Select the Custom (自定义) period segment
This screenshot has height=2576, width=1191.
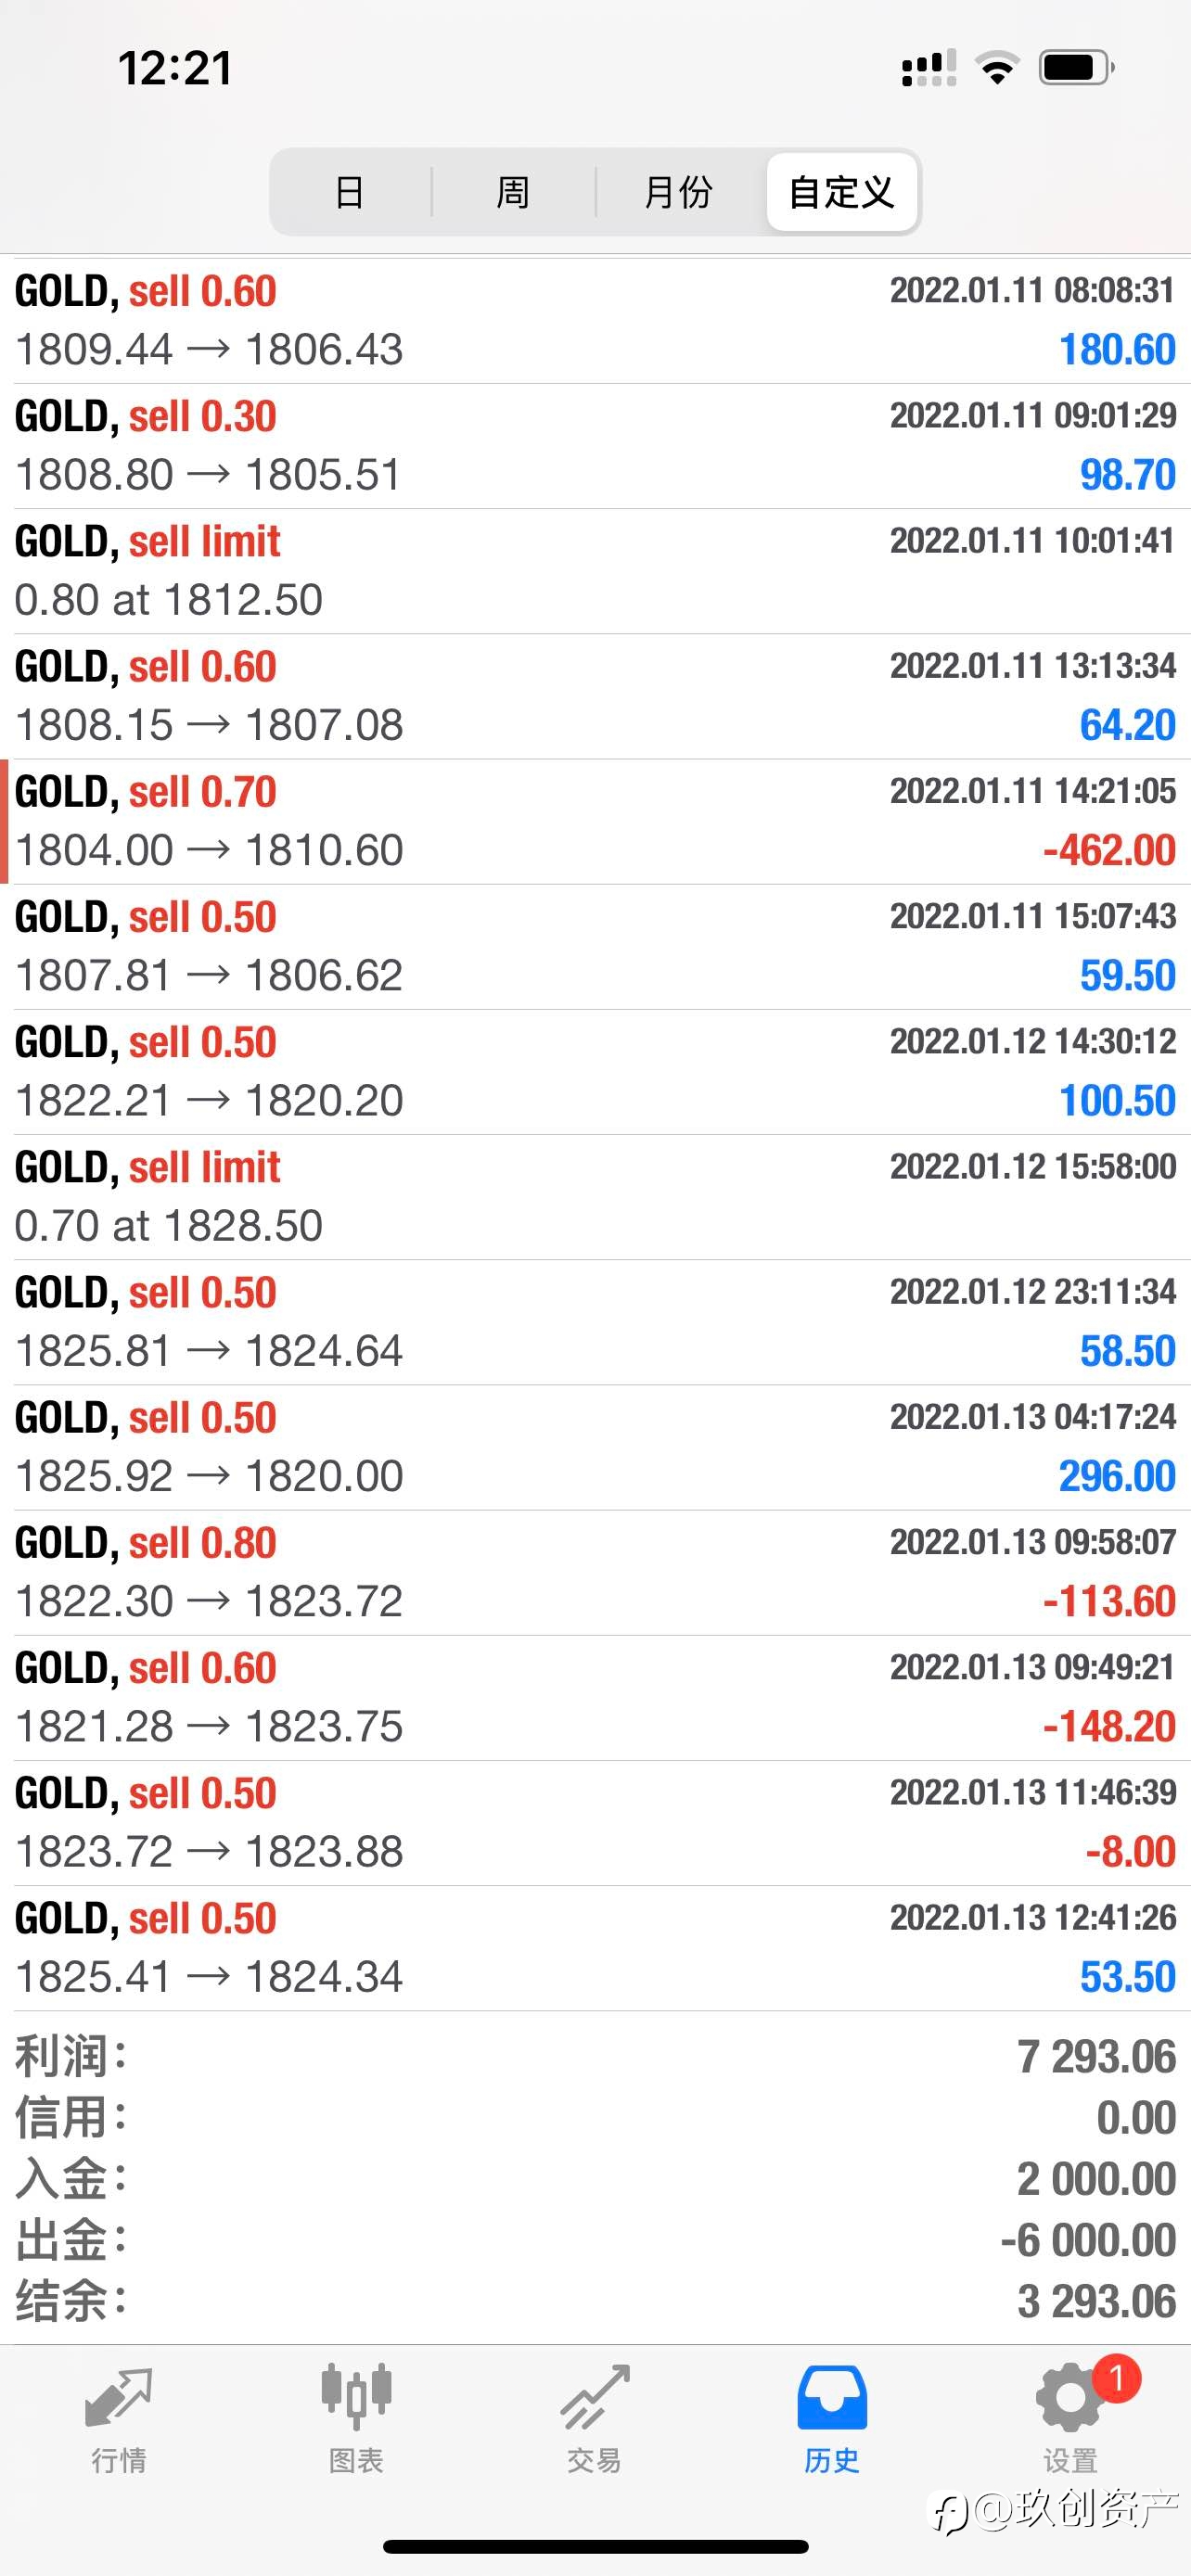(841, 192)
